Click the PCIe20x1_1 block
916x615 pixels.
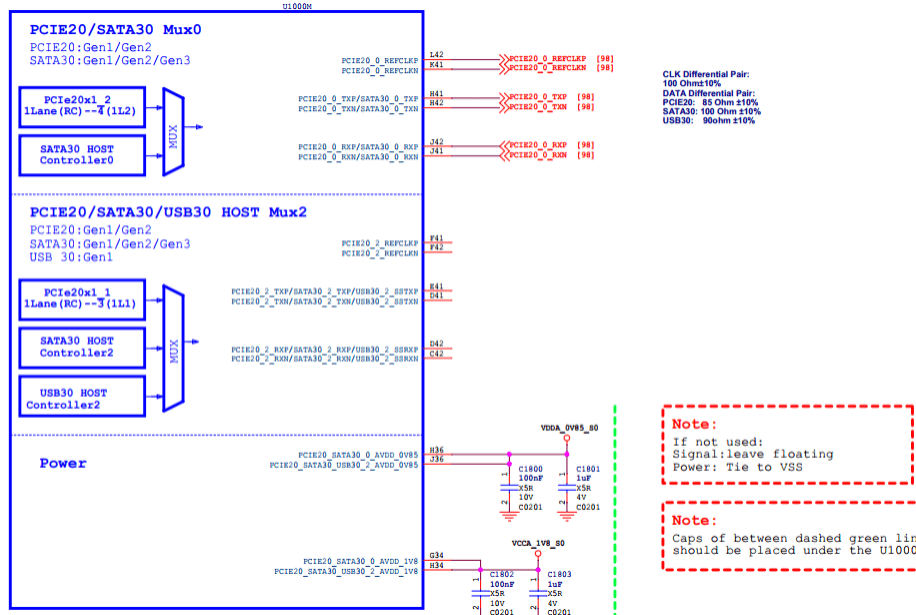(x=82, y=299)
